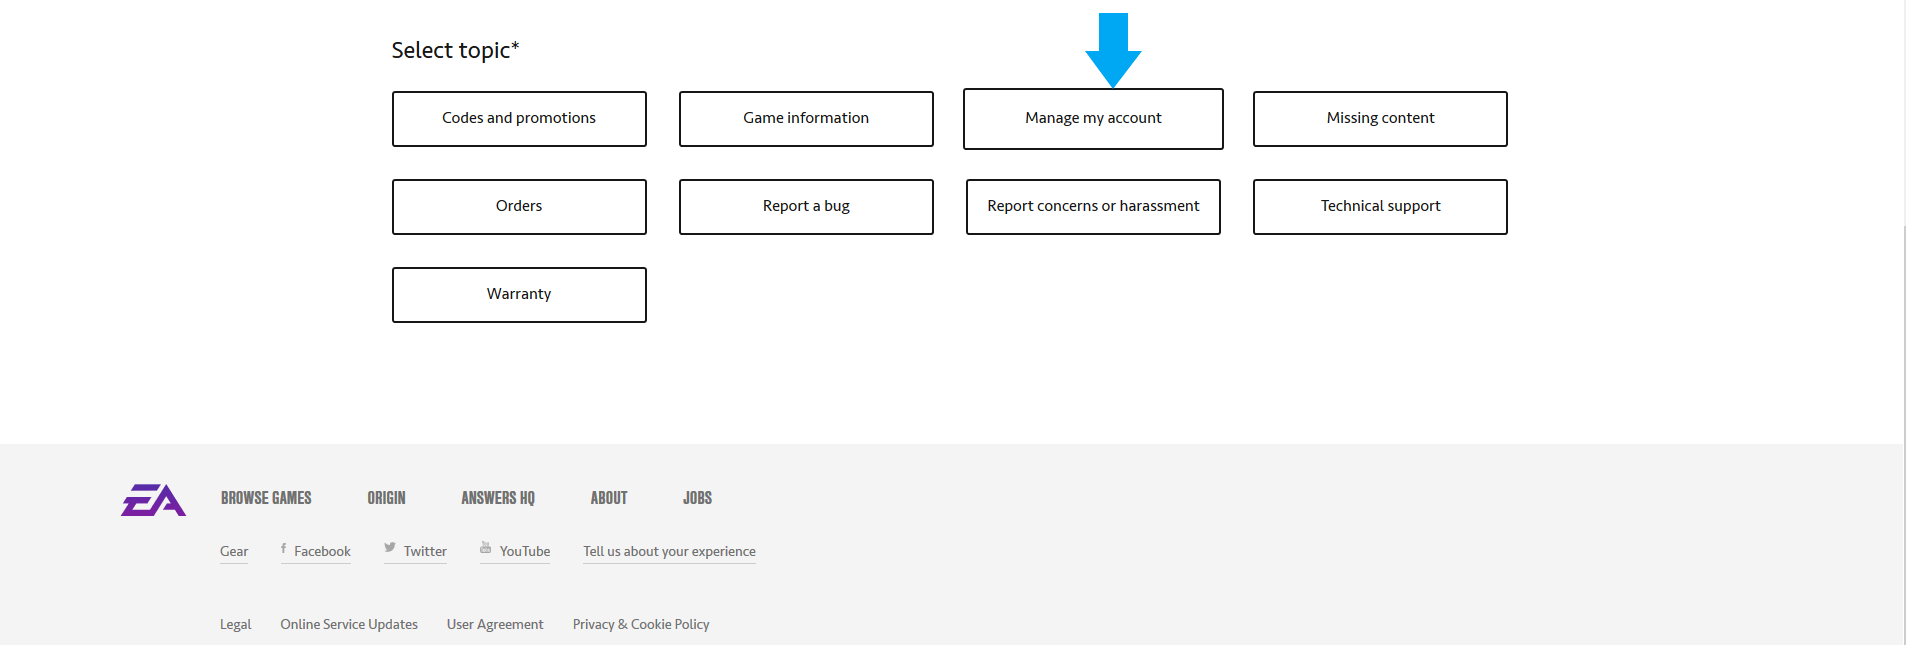Choose the Technical support topic
1906x645 pixels.
(x=1380, y=207)
